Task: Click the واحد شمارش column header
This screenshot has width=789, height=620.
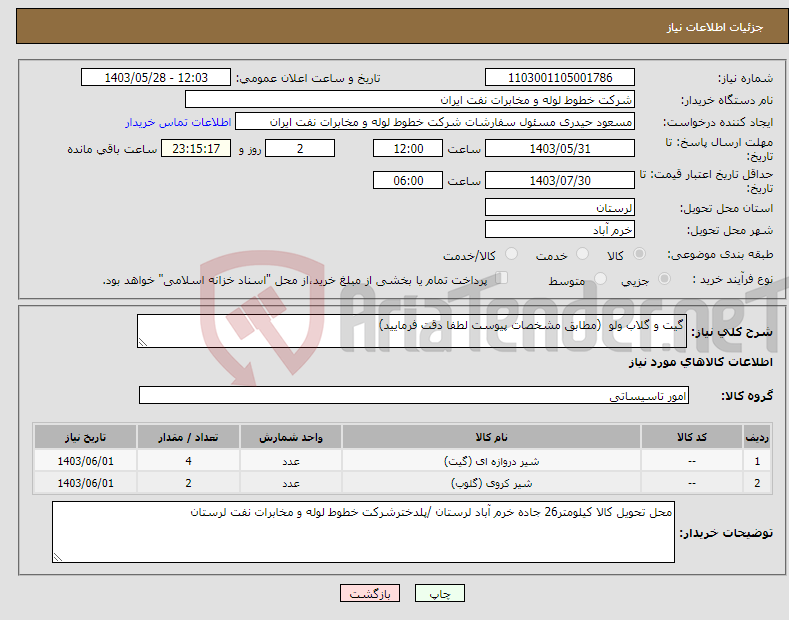Action: [x=291, y=437]
